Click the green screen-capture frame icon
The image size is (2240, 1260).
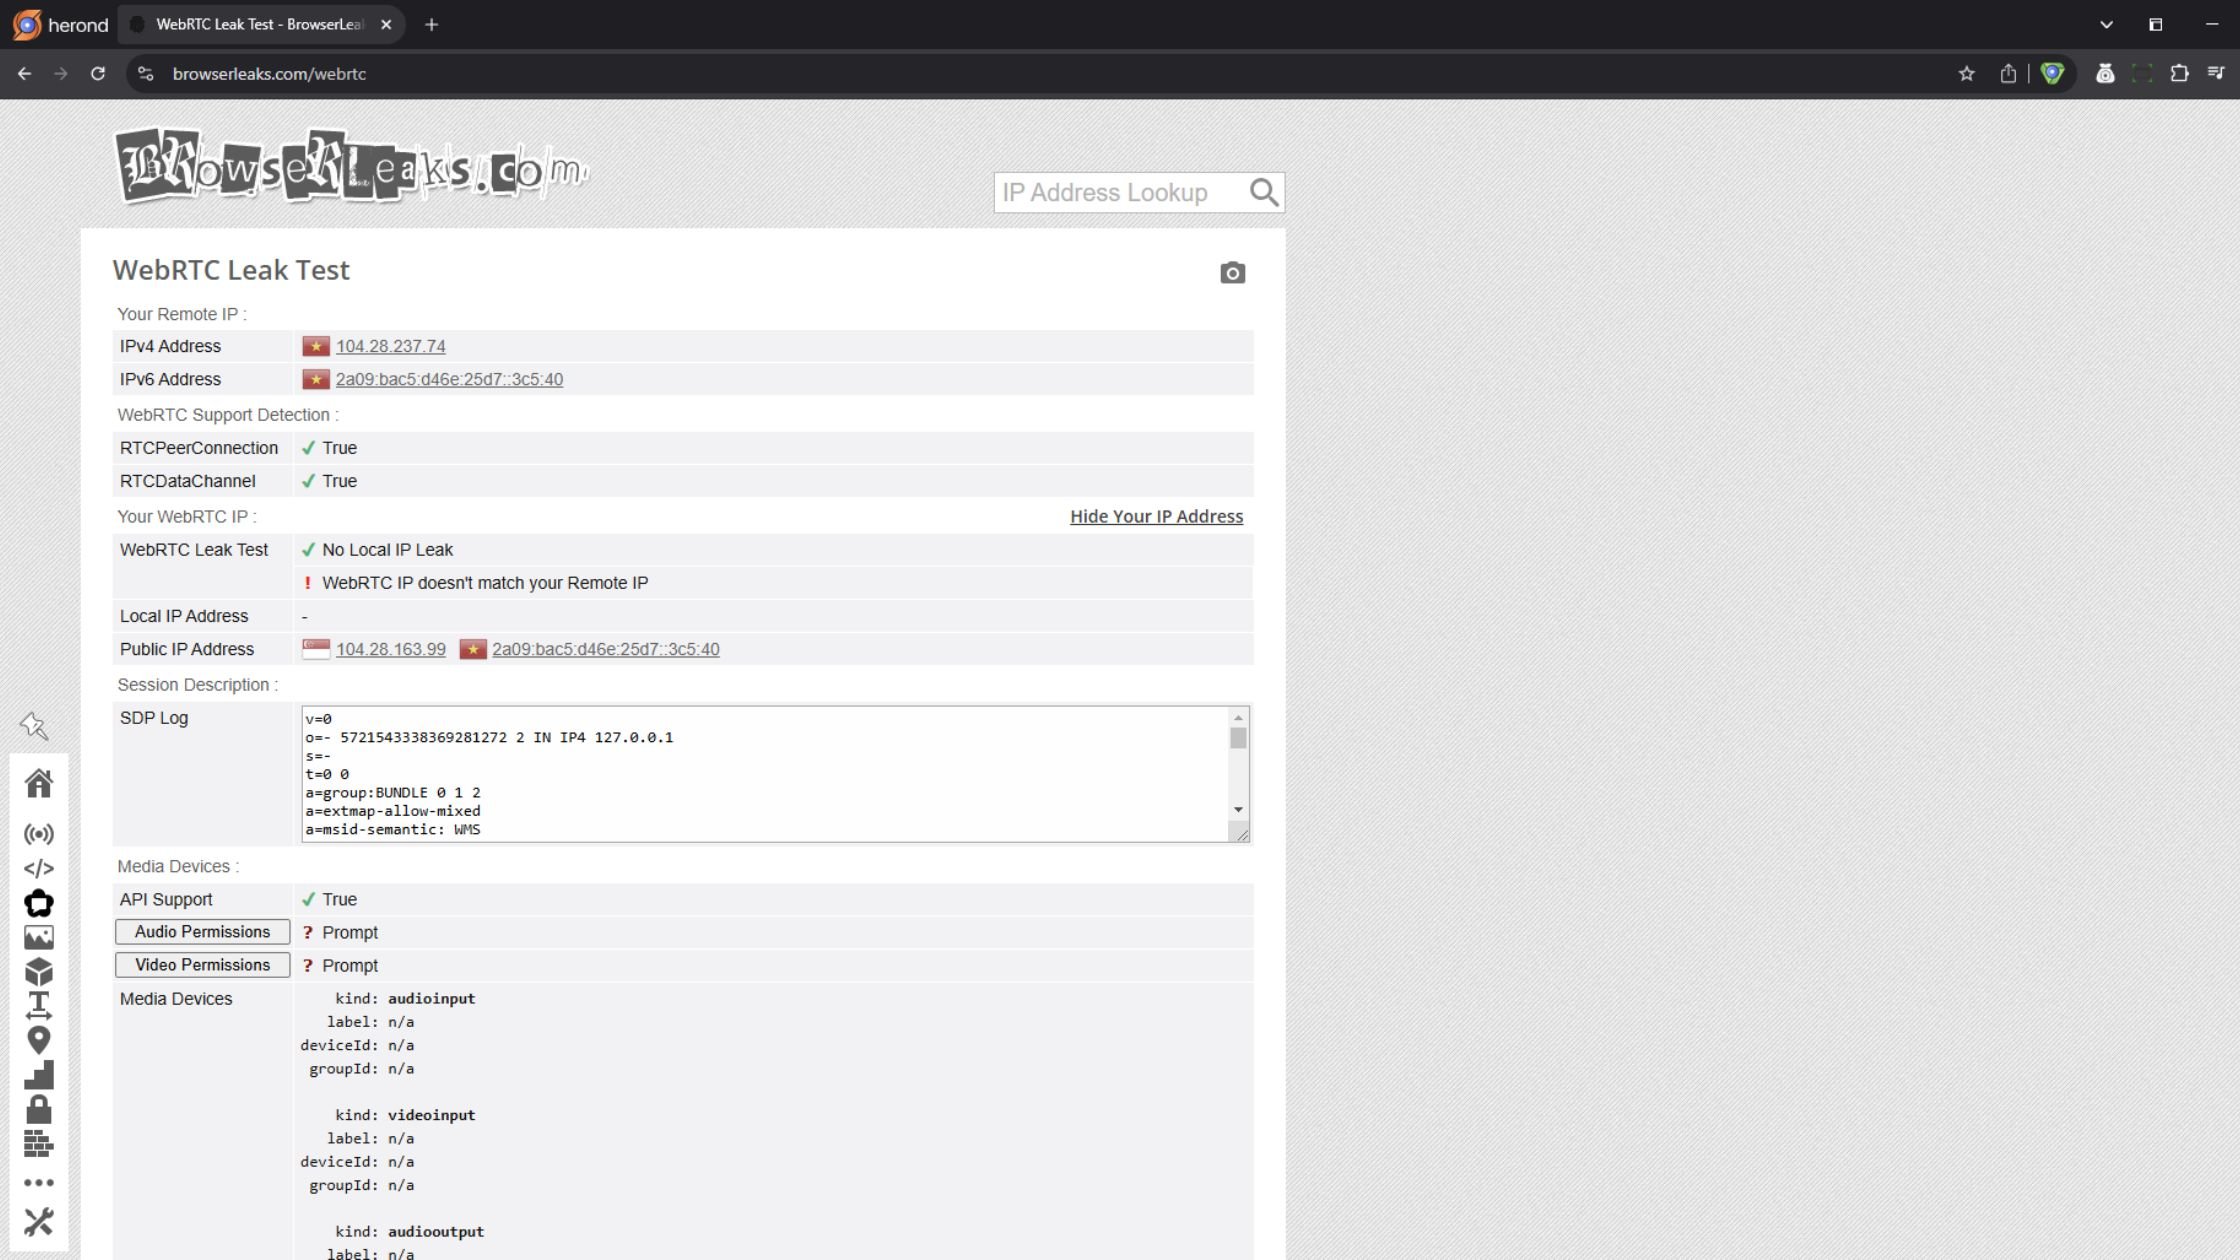click(x=2141, y=74)
